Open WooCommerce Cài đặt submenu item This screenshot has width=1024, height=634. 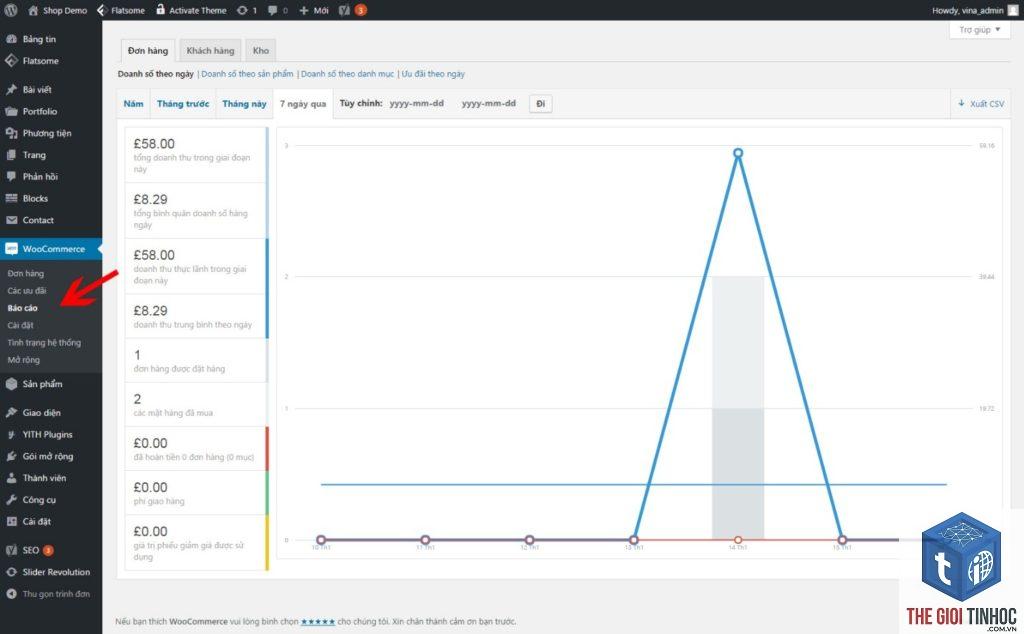click(x=20, y=325)
